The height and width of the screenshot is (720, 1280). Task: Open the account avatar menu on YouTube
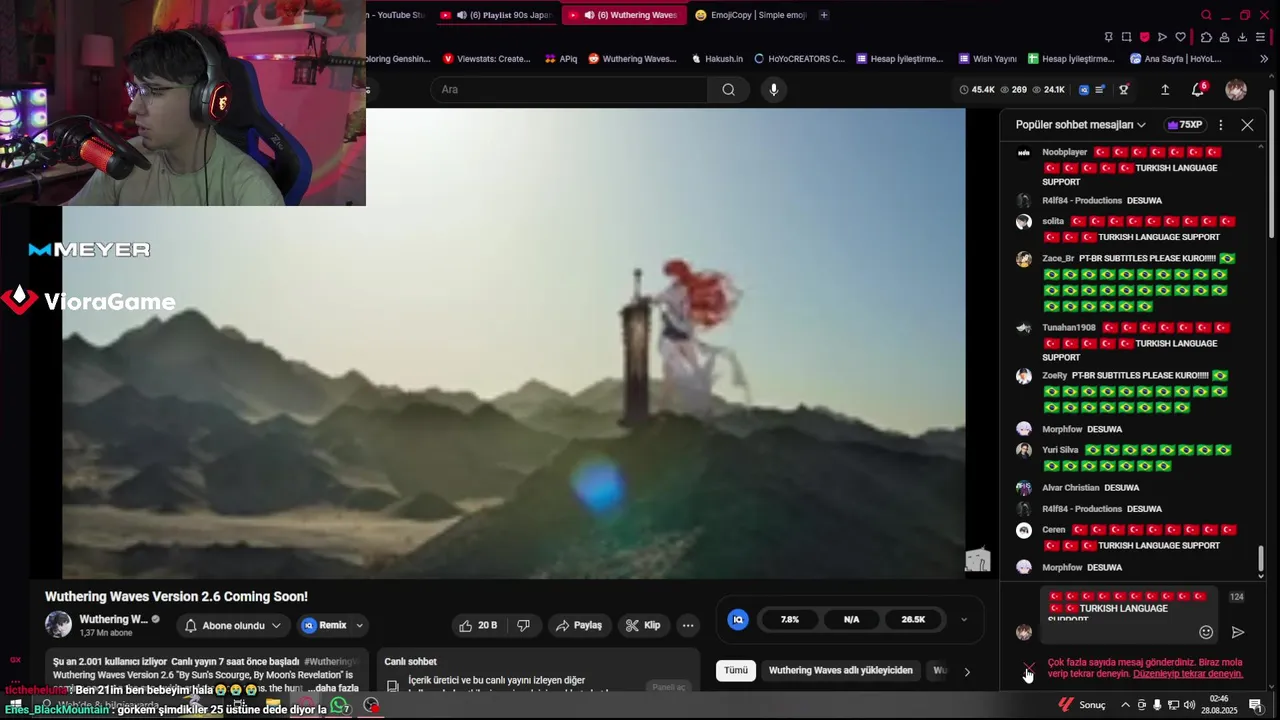click(x=1236, y=89)
